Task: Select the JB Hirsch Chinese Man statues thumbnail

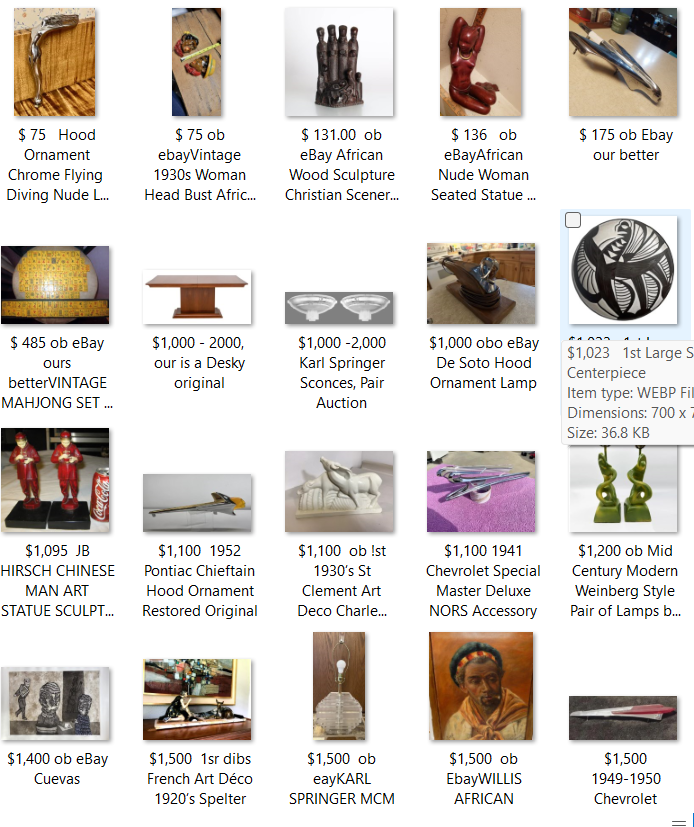Action: (55, 480)
